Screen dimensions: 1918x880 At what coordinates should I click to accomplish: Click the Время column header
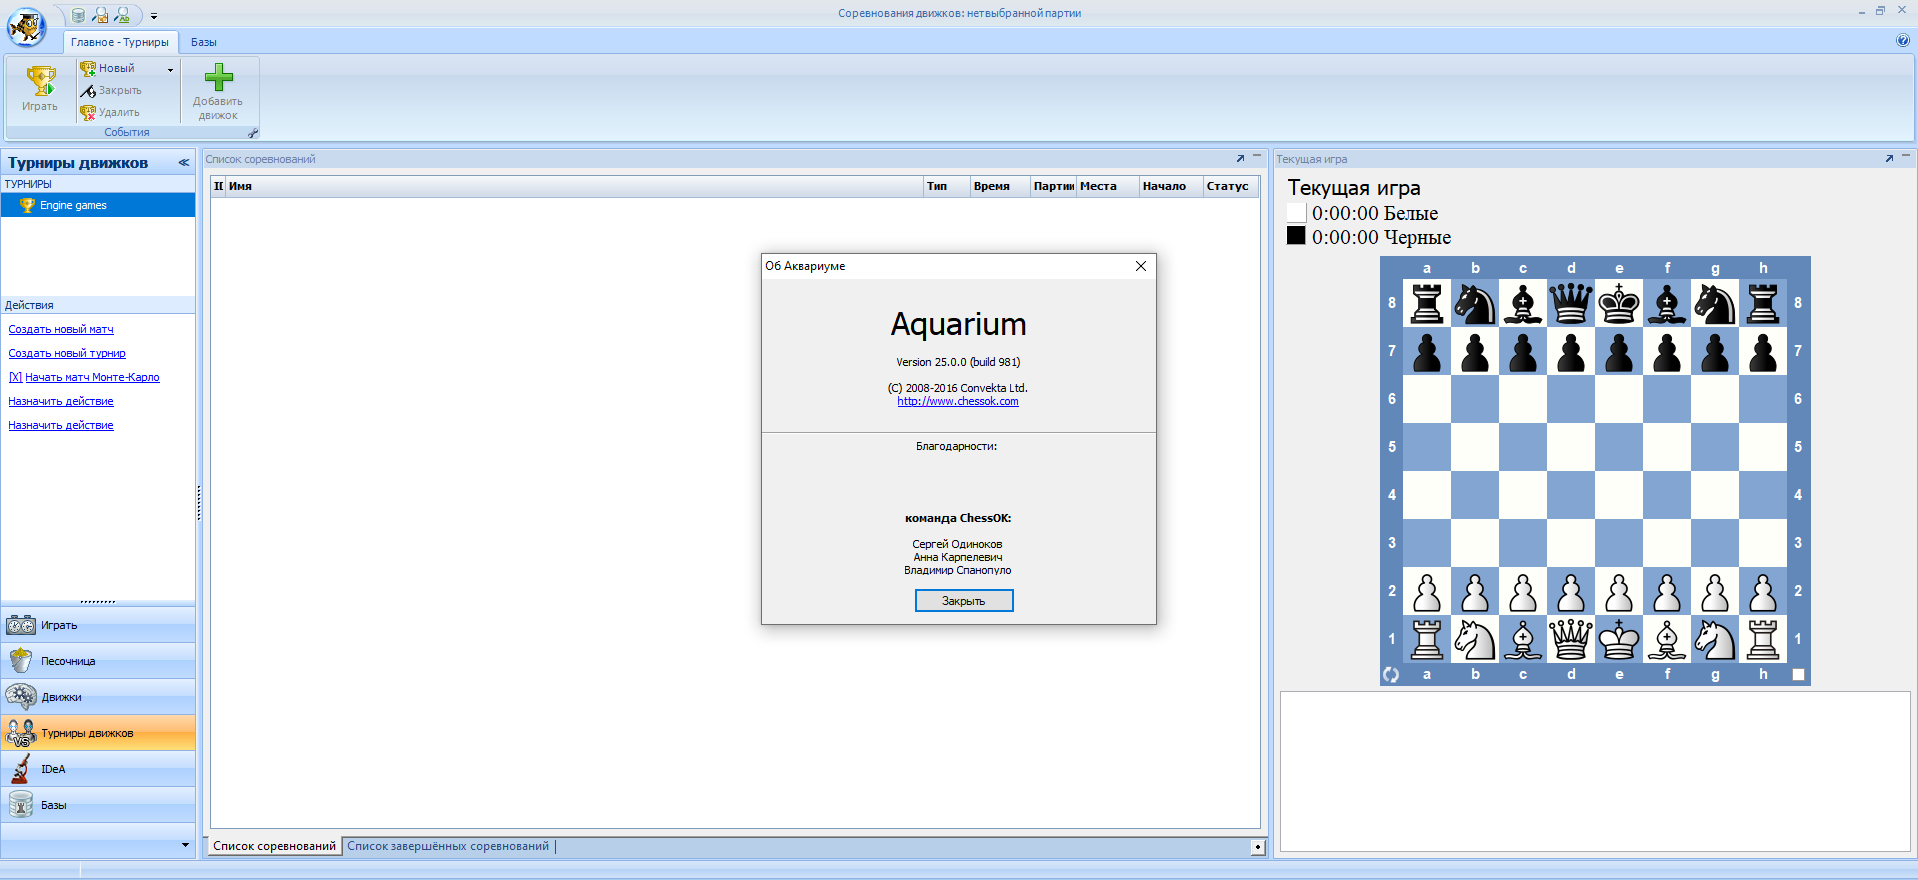pos(1000,186)
